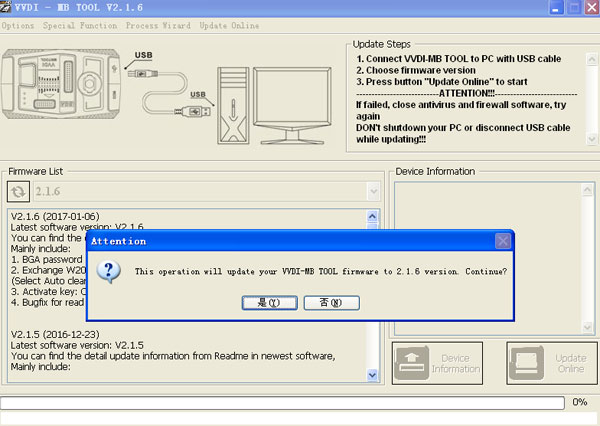Viewport: 600px width, 426px height.
Task: Expand the firmware version 2.1.6 dropdown
Action: 373,191
